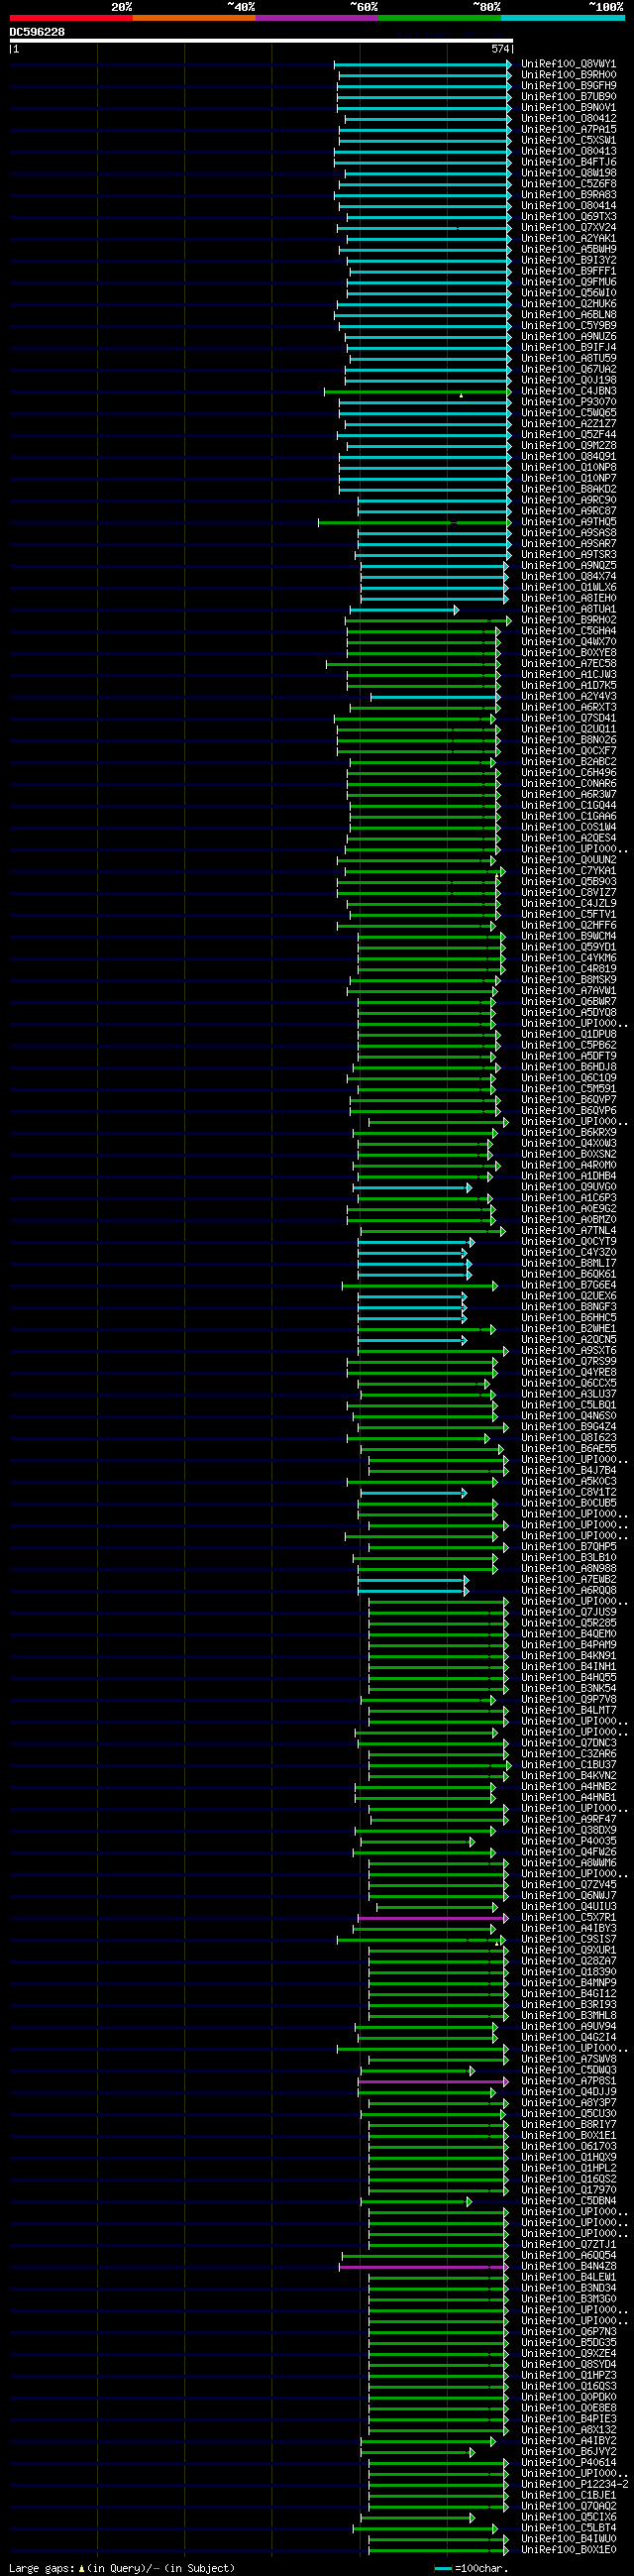Select hit label UniRef100_B8AKD2
Image resolution: width=634 pixels, height=2576 pixels.
[x=568, y=489]
